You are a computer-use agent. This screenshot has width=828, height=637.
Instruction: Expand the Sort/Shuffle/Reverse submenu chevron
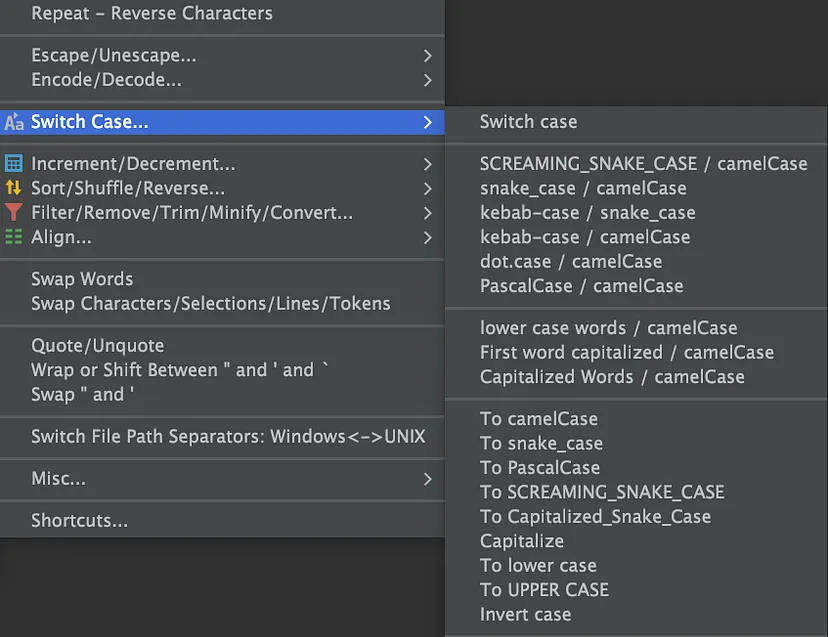pos(427,188)
